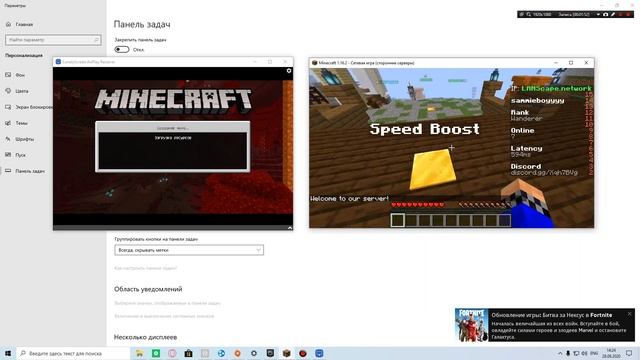The image size is (640, 360).
Task: Click the taskbar clock and date
Action: click(611, 353)
